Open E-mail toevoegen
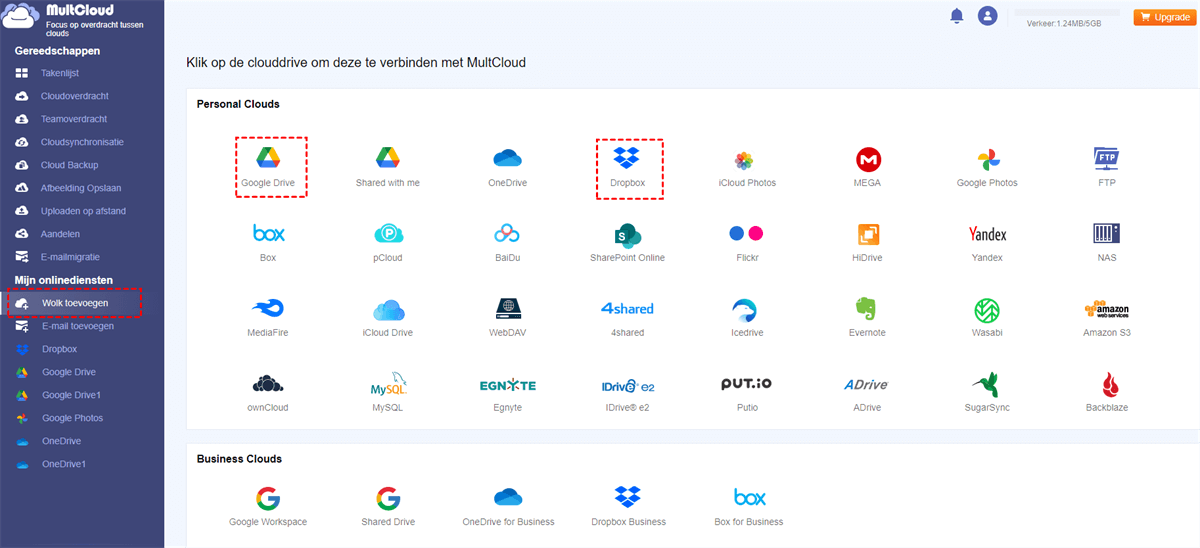 [77, 326]
